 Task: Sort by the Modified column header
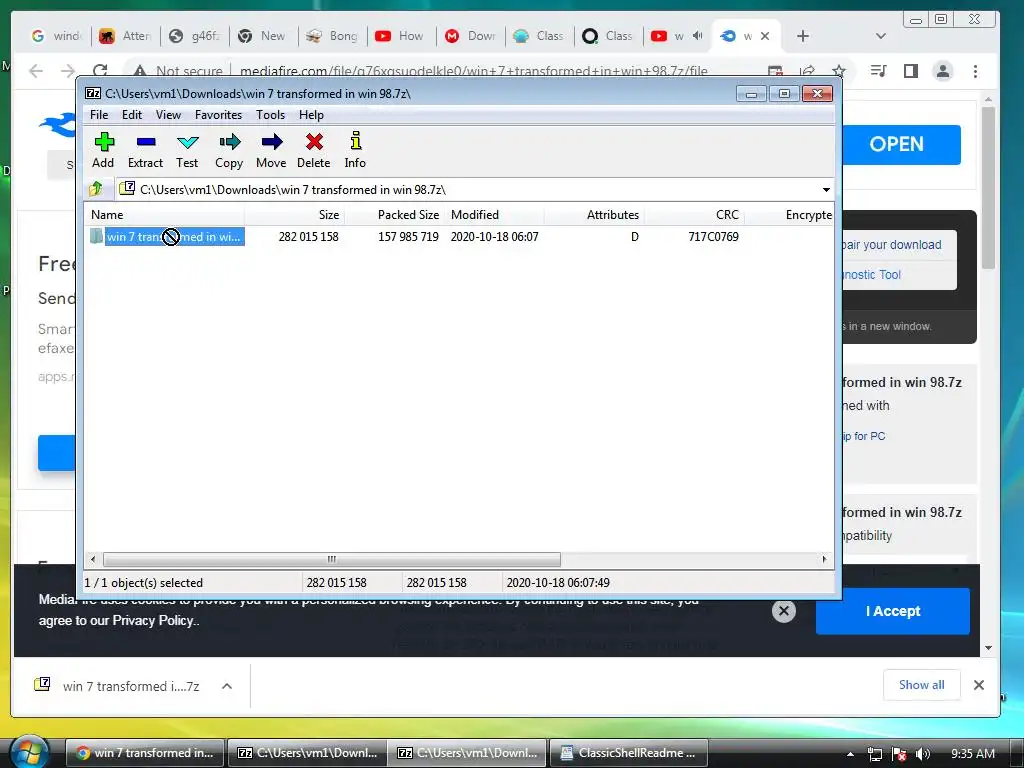[x=494, y=215]
